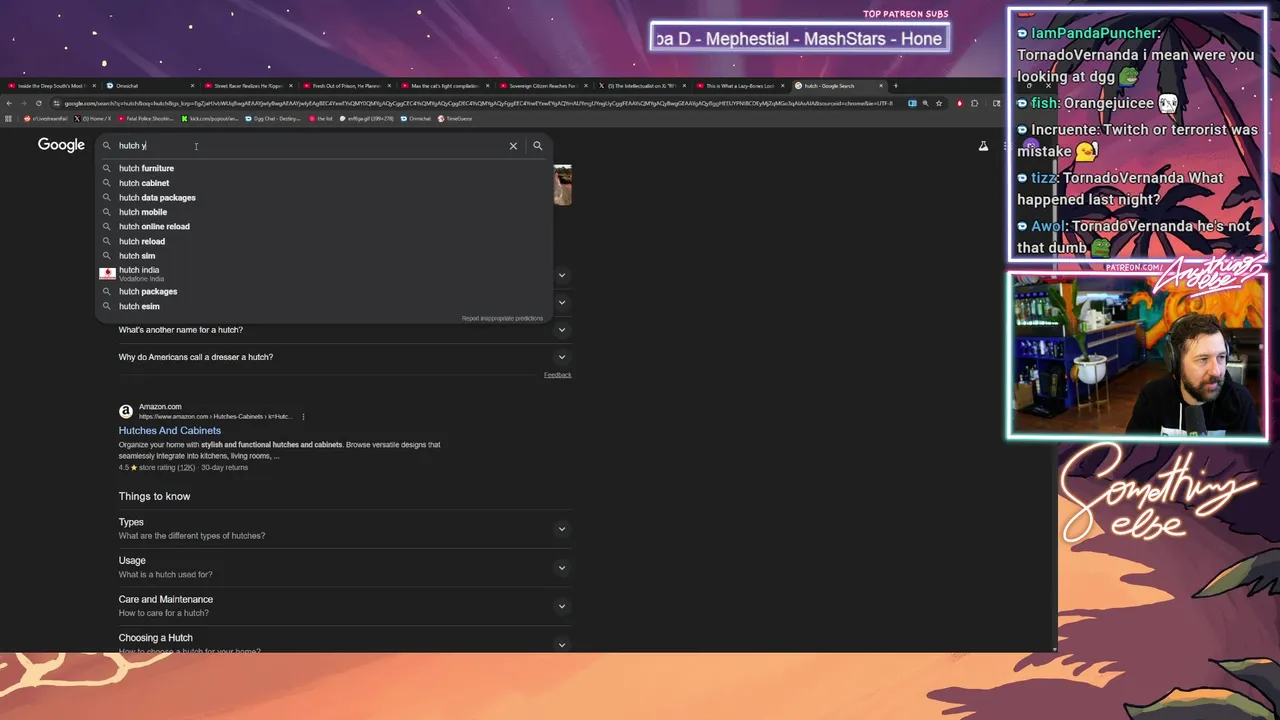Expand 'Choosing a Hutch' chevron
1280x720 pixels.
[561, 645]
